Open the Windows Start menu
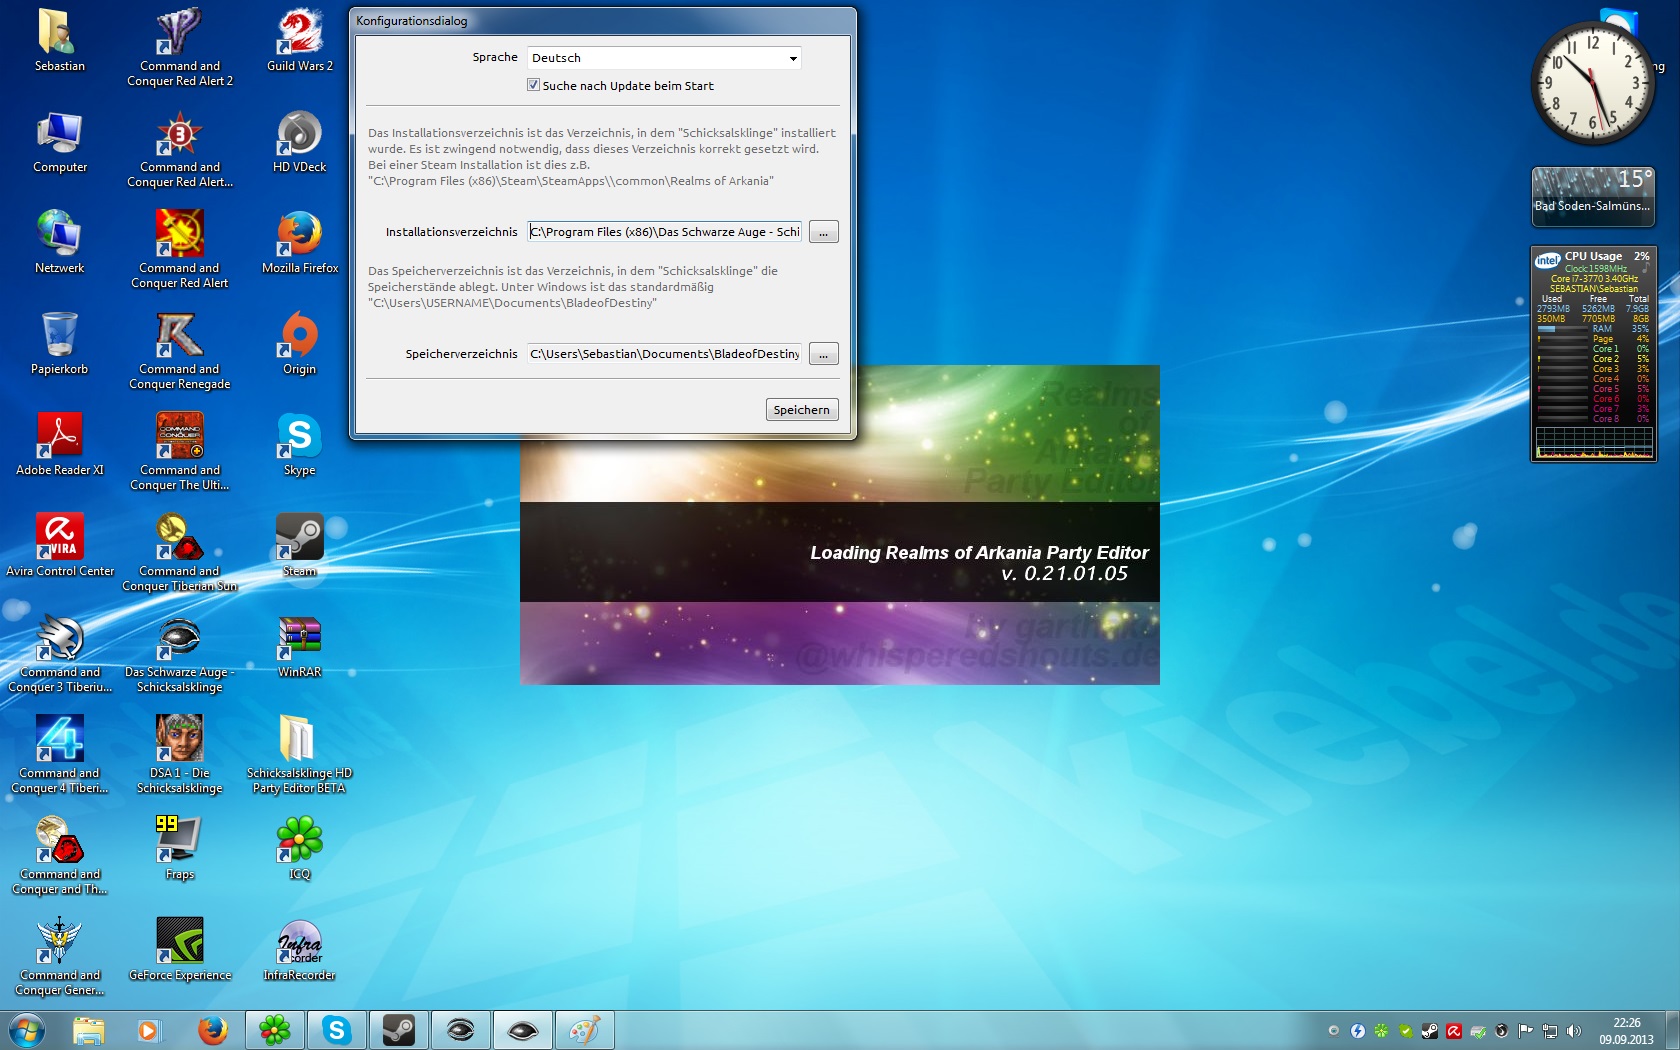The image size is (1680, 1050). point(26,1030)
